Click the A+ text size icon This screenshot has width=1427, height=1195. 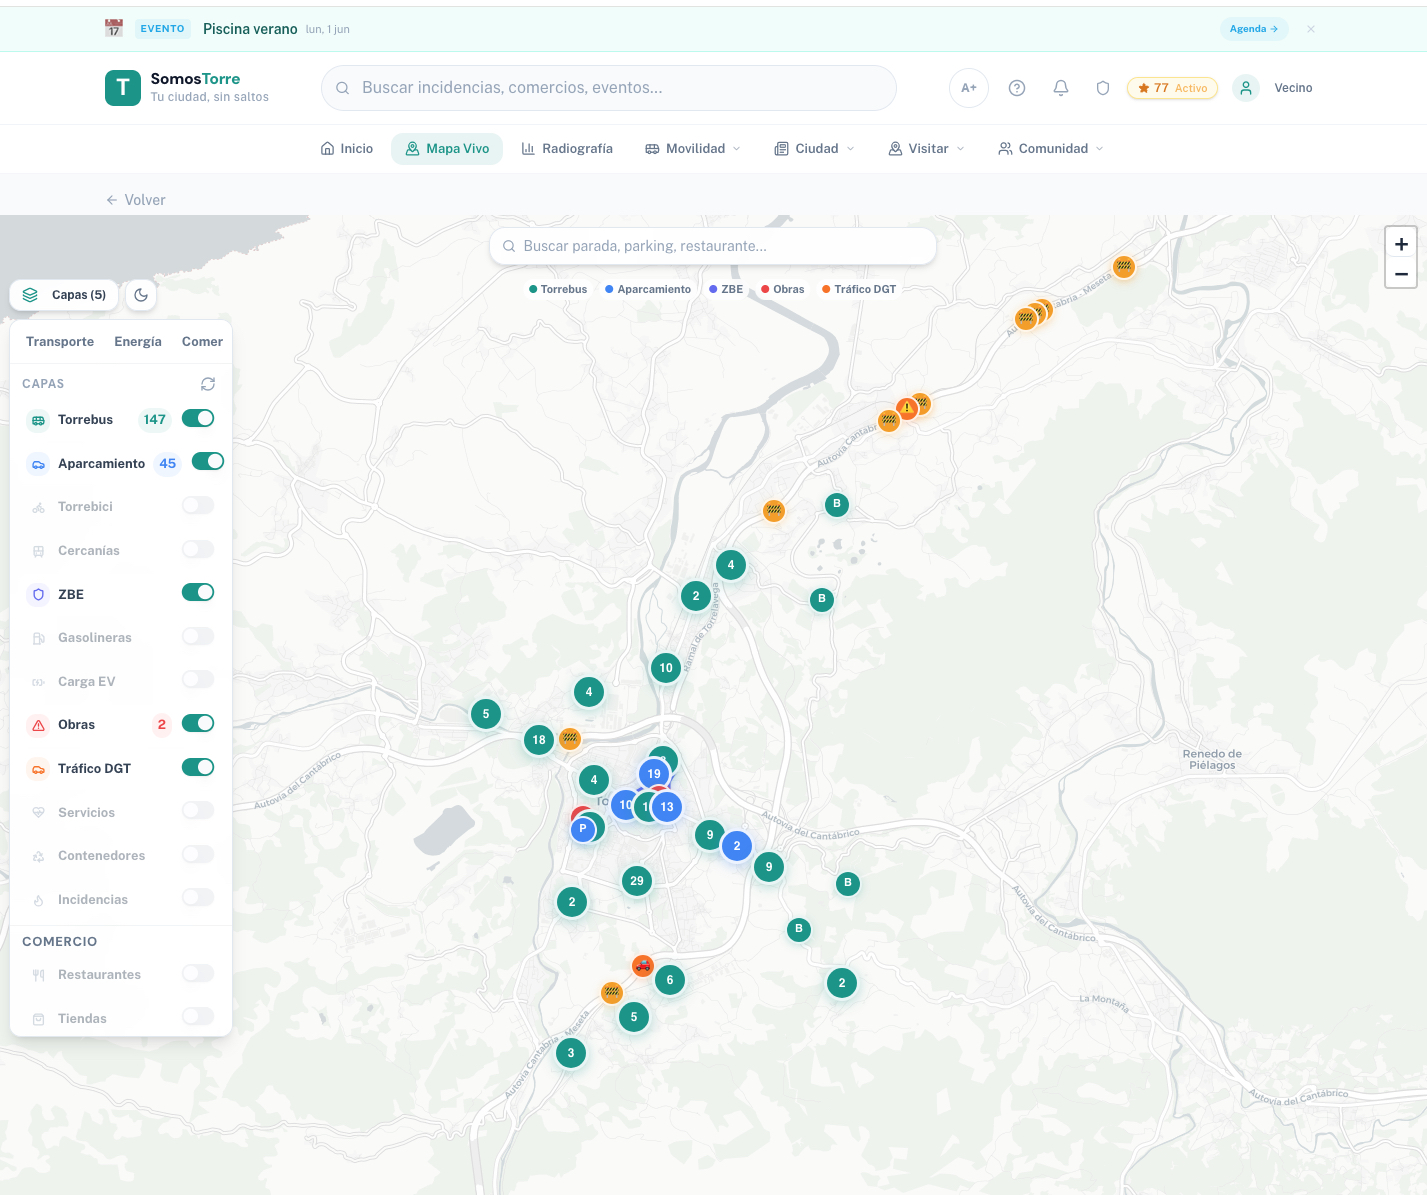969,88
